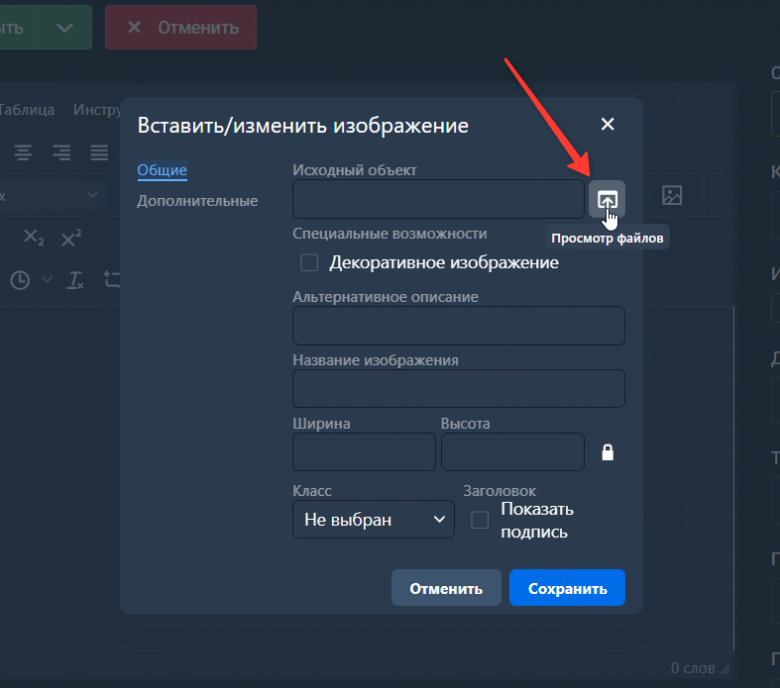
Task: Click the 0 слов word count
Action: point(692,668)
